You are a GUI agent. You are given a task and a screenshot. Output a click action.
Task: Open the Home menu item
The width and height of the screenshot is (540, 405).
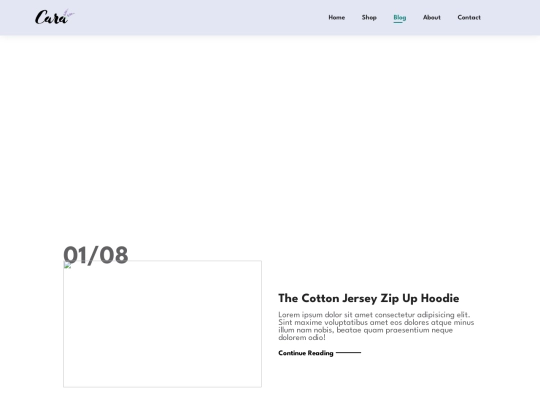[336, 17]
